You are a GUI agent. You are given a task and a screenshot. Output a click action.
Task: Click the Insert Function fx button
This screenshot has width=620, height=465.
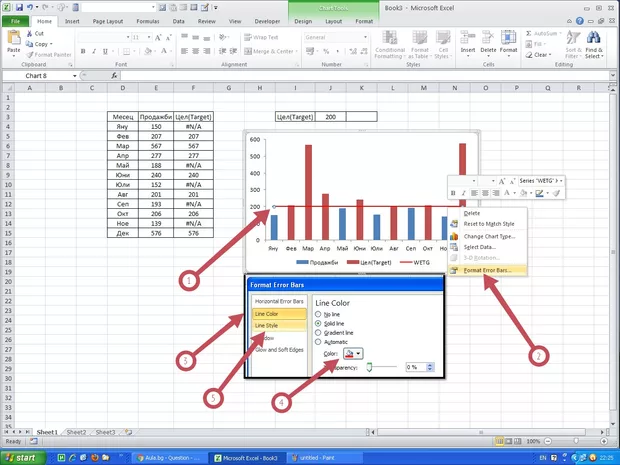tap(114, 76)
